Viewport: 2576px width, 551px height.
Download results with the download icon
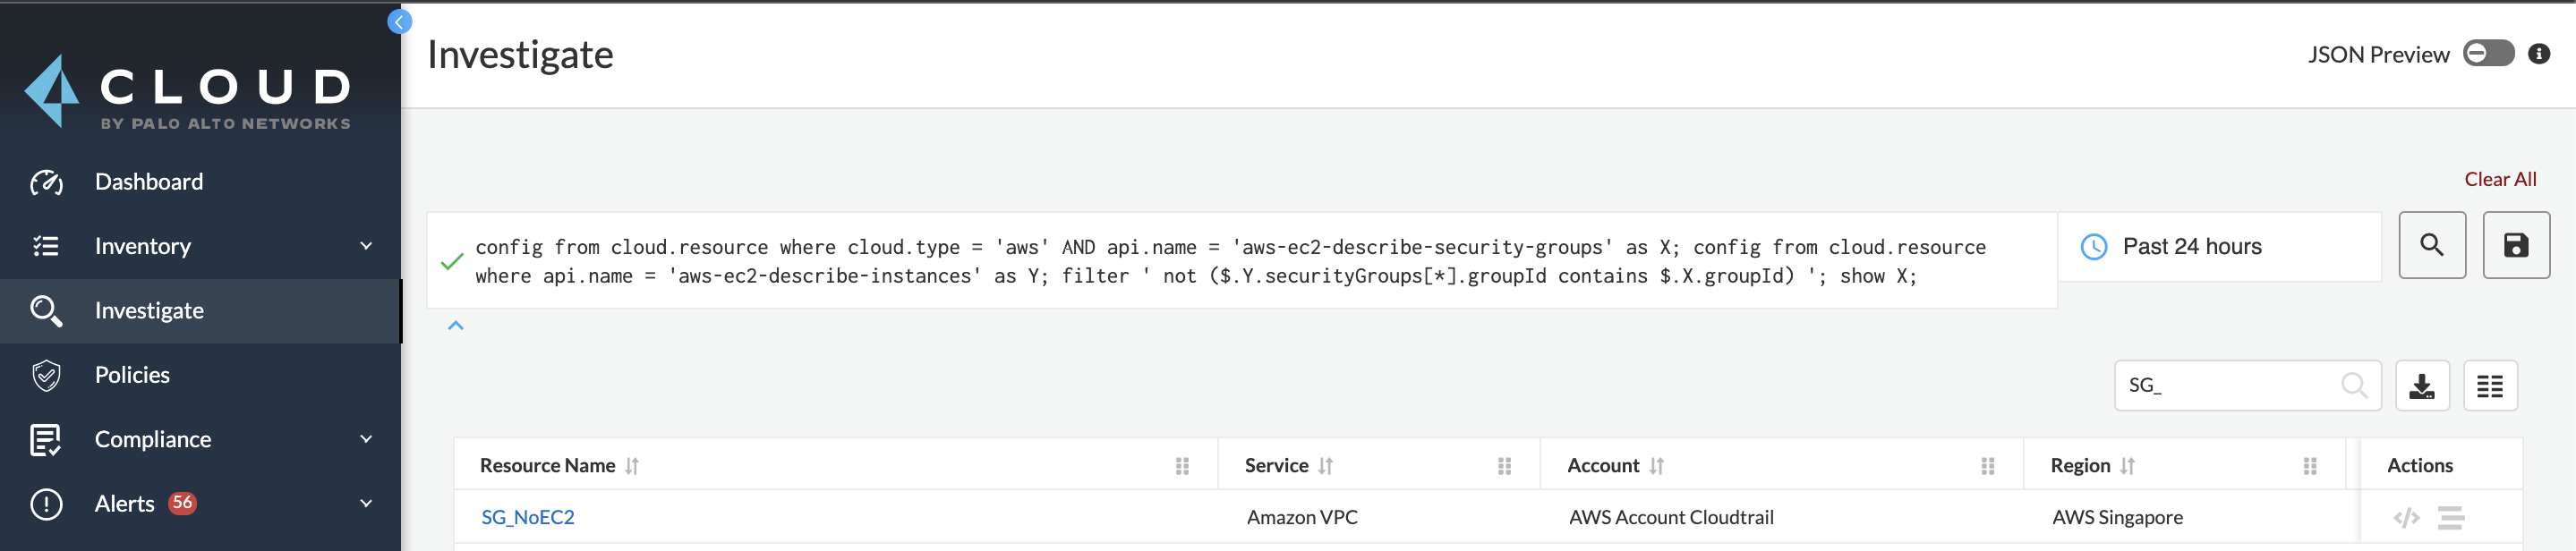(2421, 386)
